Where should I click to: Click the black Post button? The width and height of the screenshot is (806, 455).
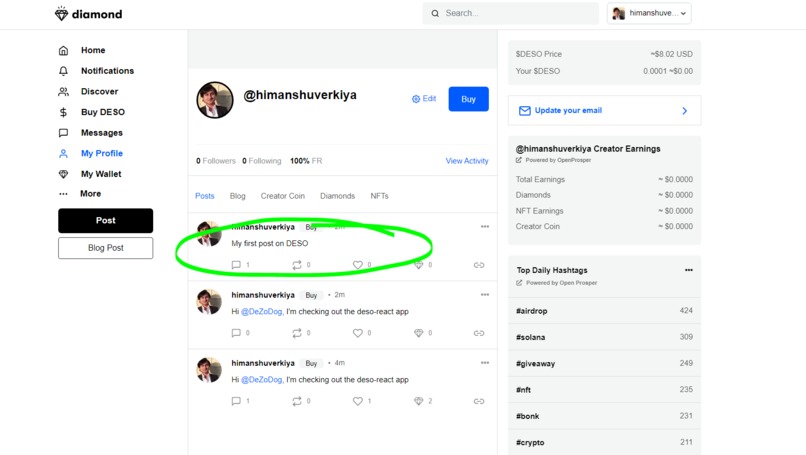[x=105, y=221]
